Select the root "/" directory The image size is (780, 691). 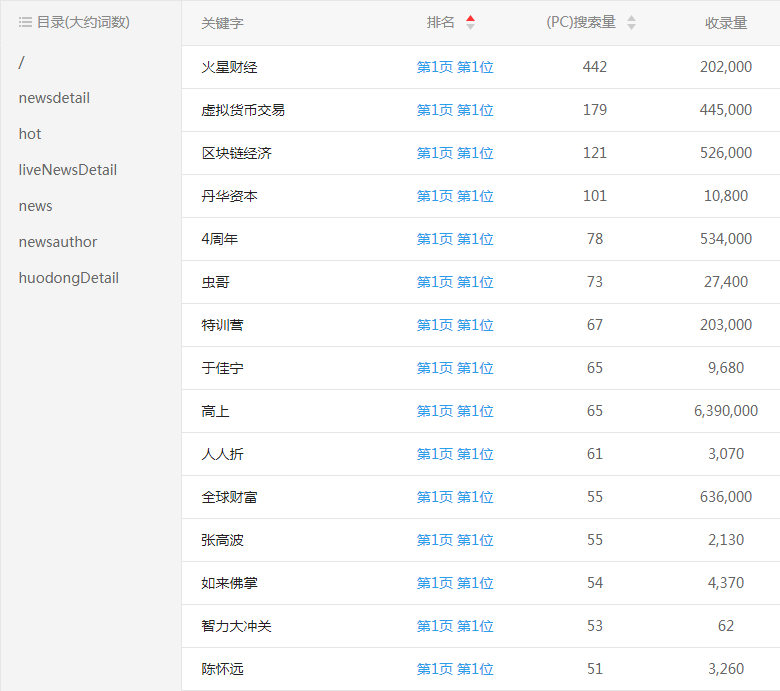coord(22,62)
